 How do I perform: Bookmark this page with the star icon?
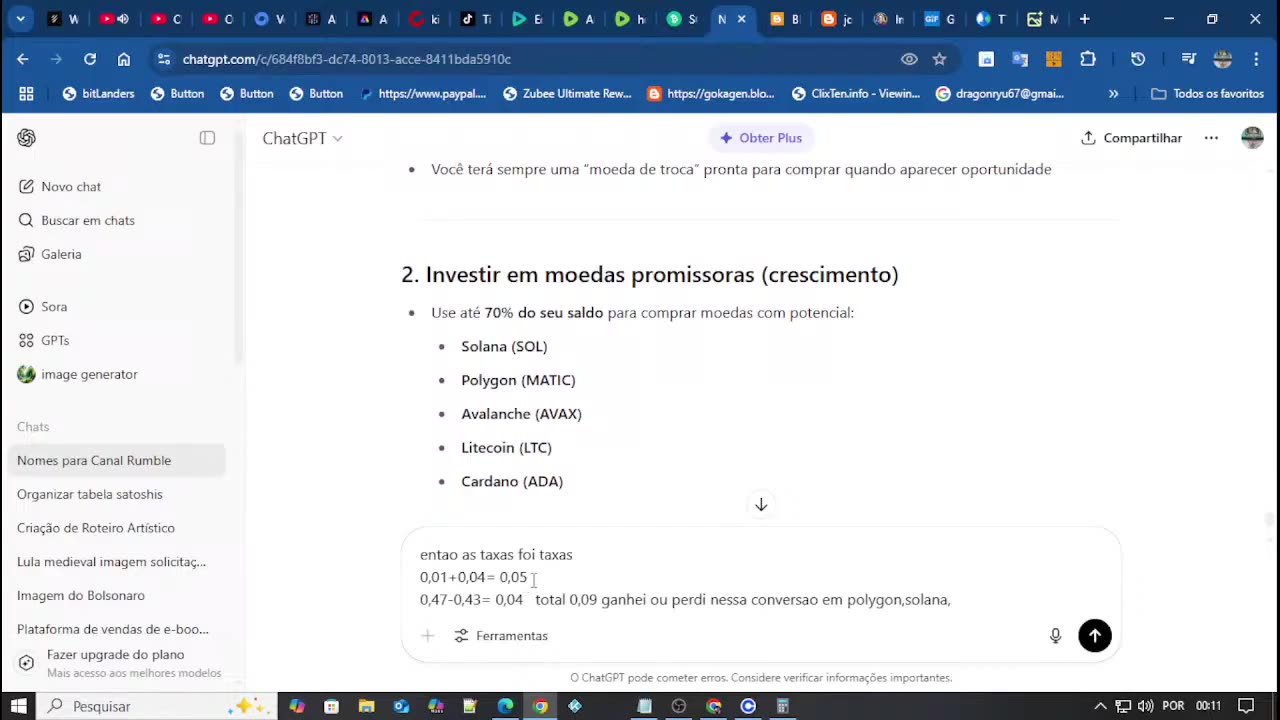(939, 59)
